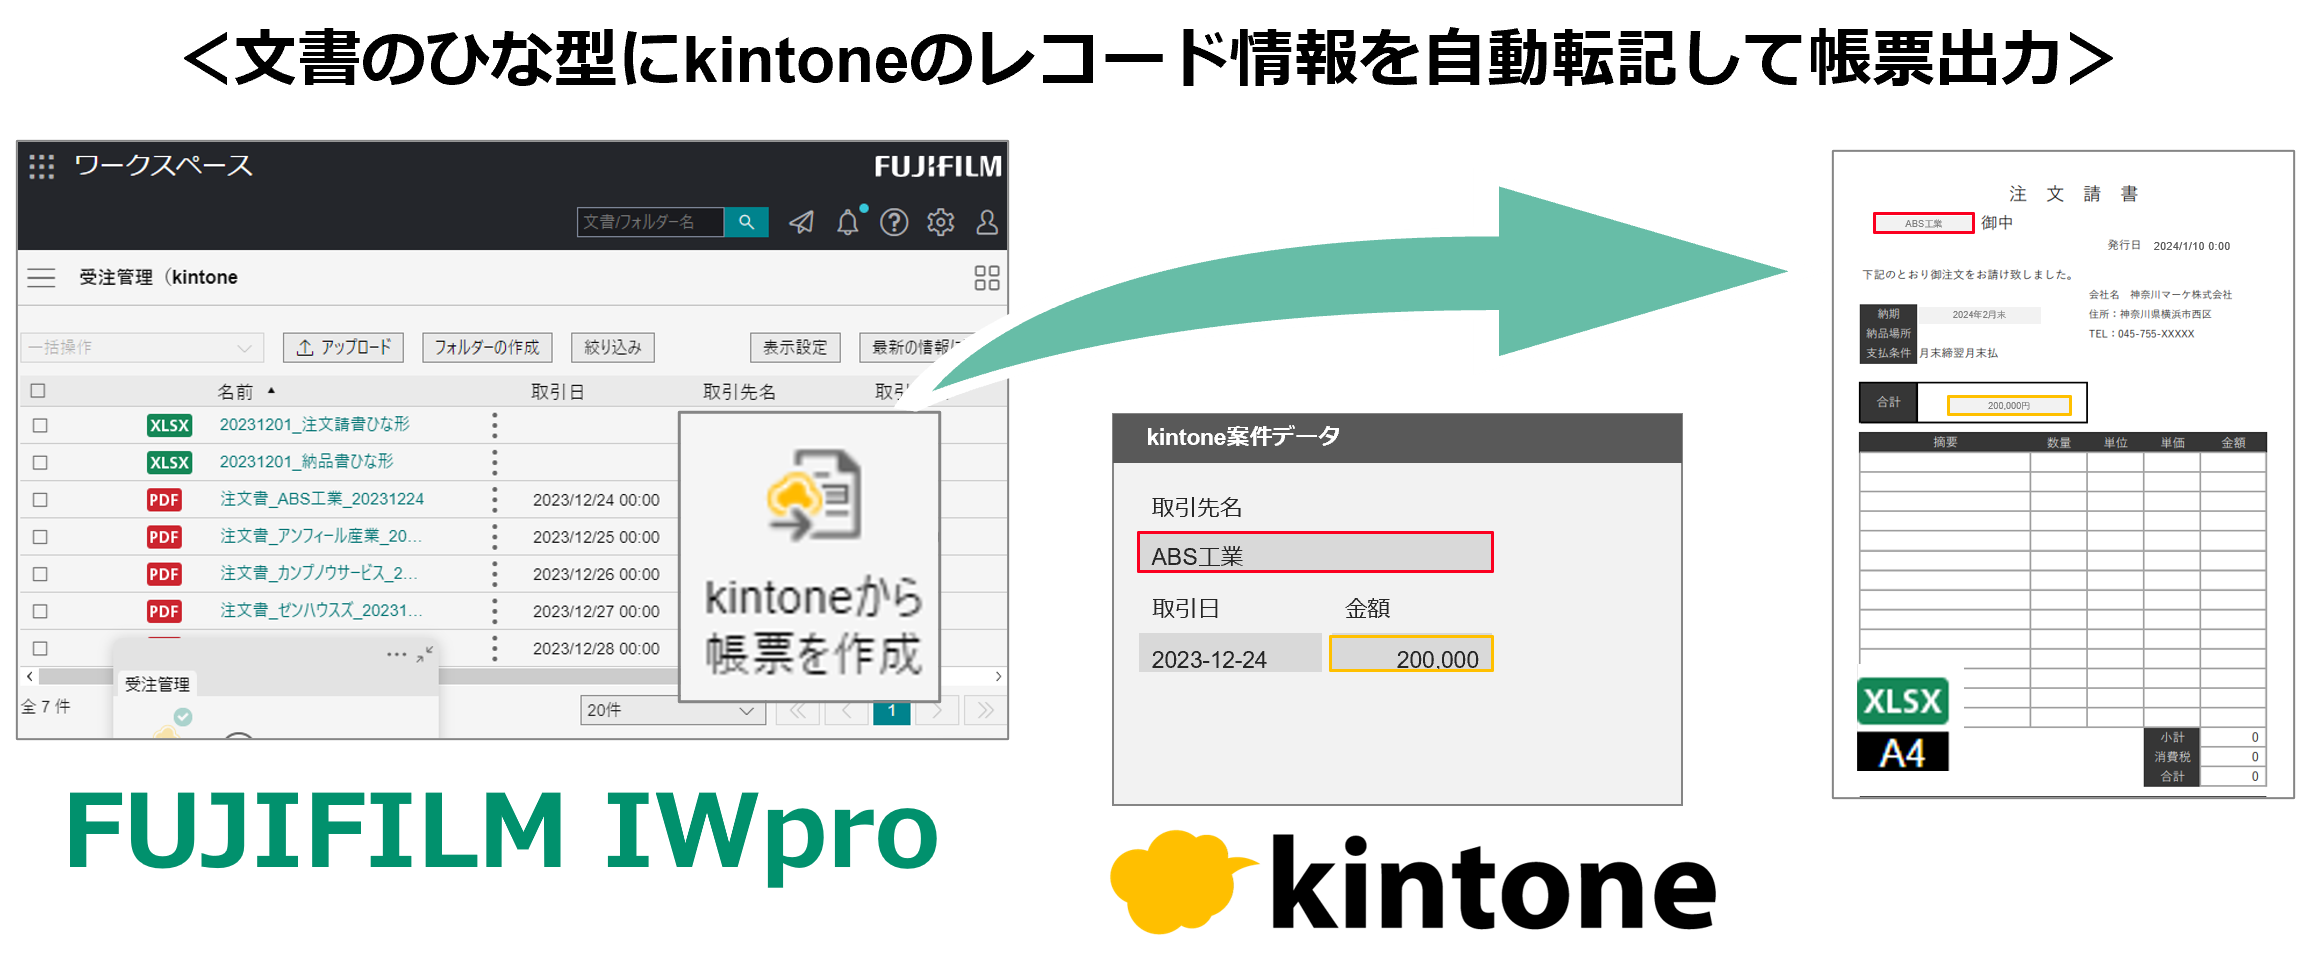The image size is (2324, 963).
Task: Switch to thumbnail grid view
Action: pyautogui.click(x=986, y=278)
